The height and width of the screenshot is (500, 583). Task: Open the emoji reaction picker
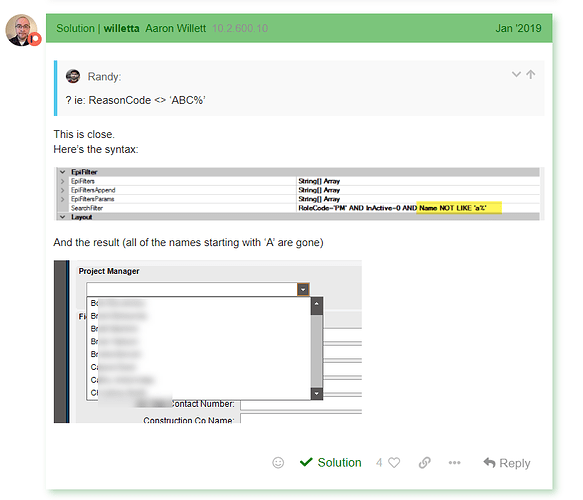(278, 462)
